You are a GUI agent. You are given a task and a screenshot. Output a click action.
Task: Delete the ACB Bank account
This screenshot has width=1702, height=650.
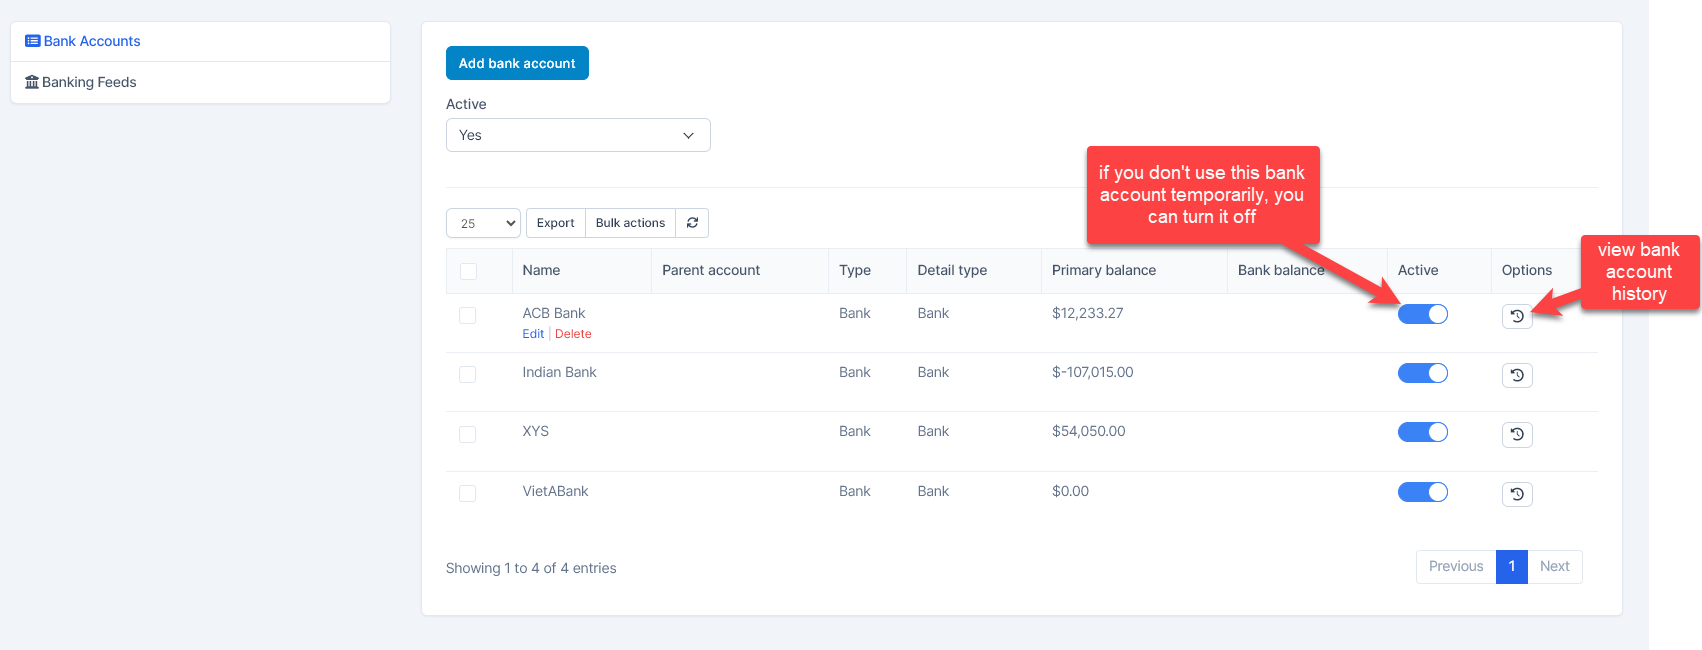573,334
